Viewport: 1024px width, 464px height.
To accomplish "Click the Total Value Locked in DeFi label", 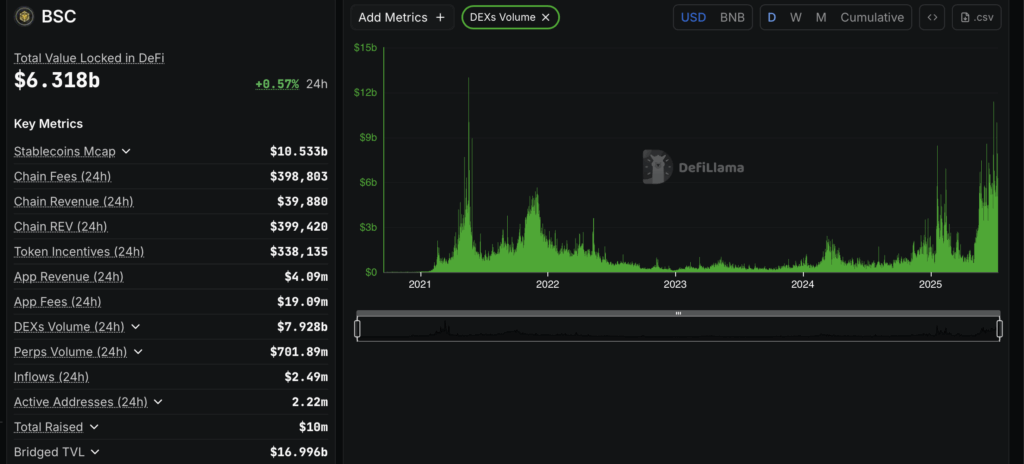I will 89,58.
